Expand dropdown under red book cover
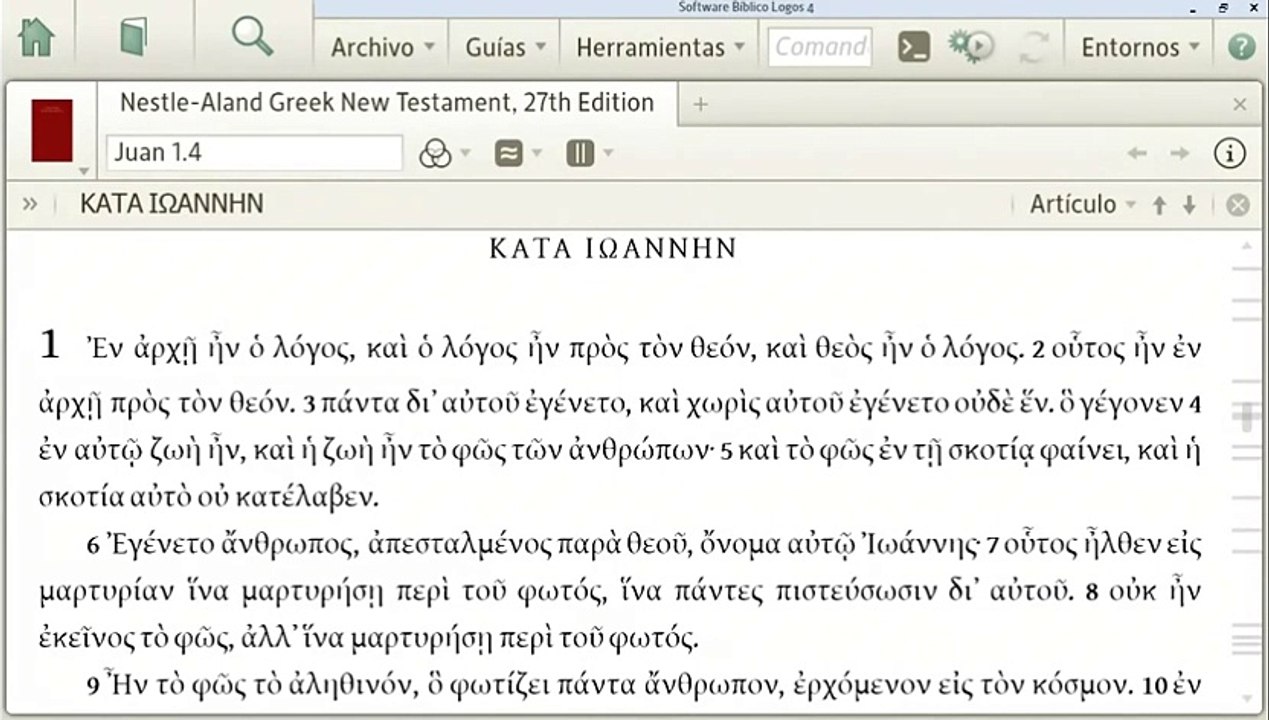 83,171
